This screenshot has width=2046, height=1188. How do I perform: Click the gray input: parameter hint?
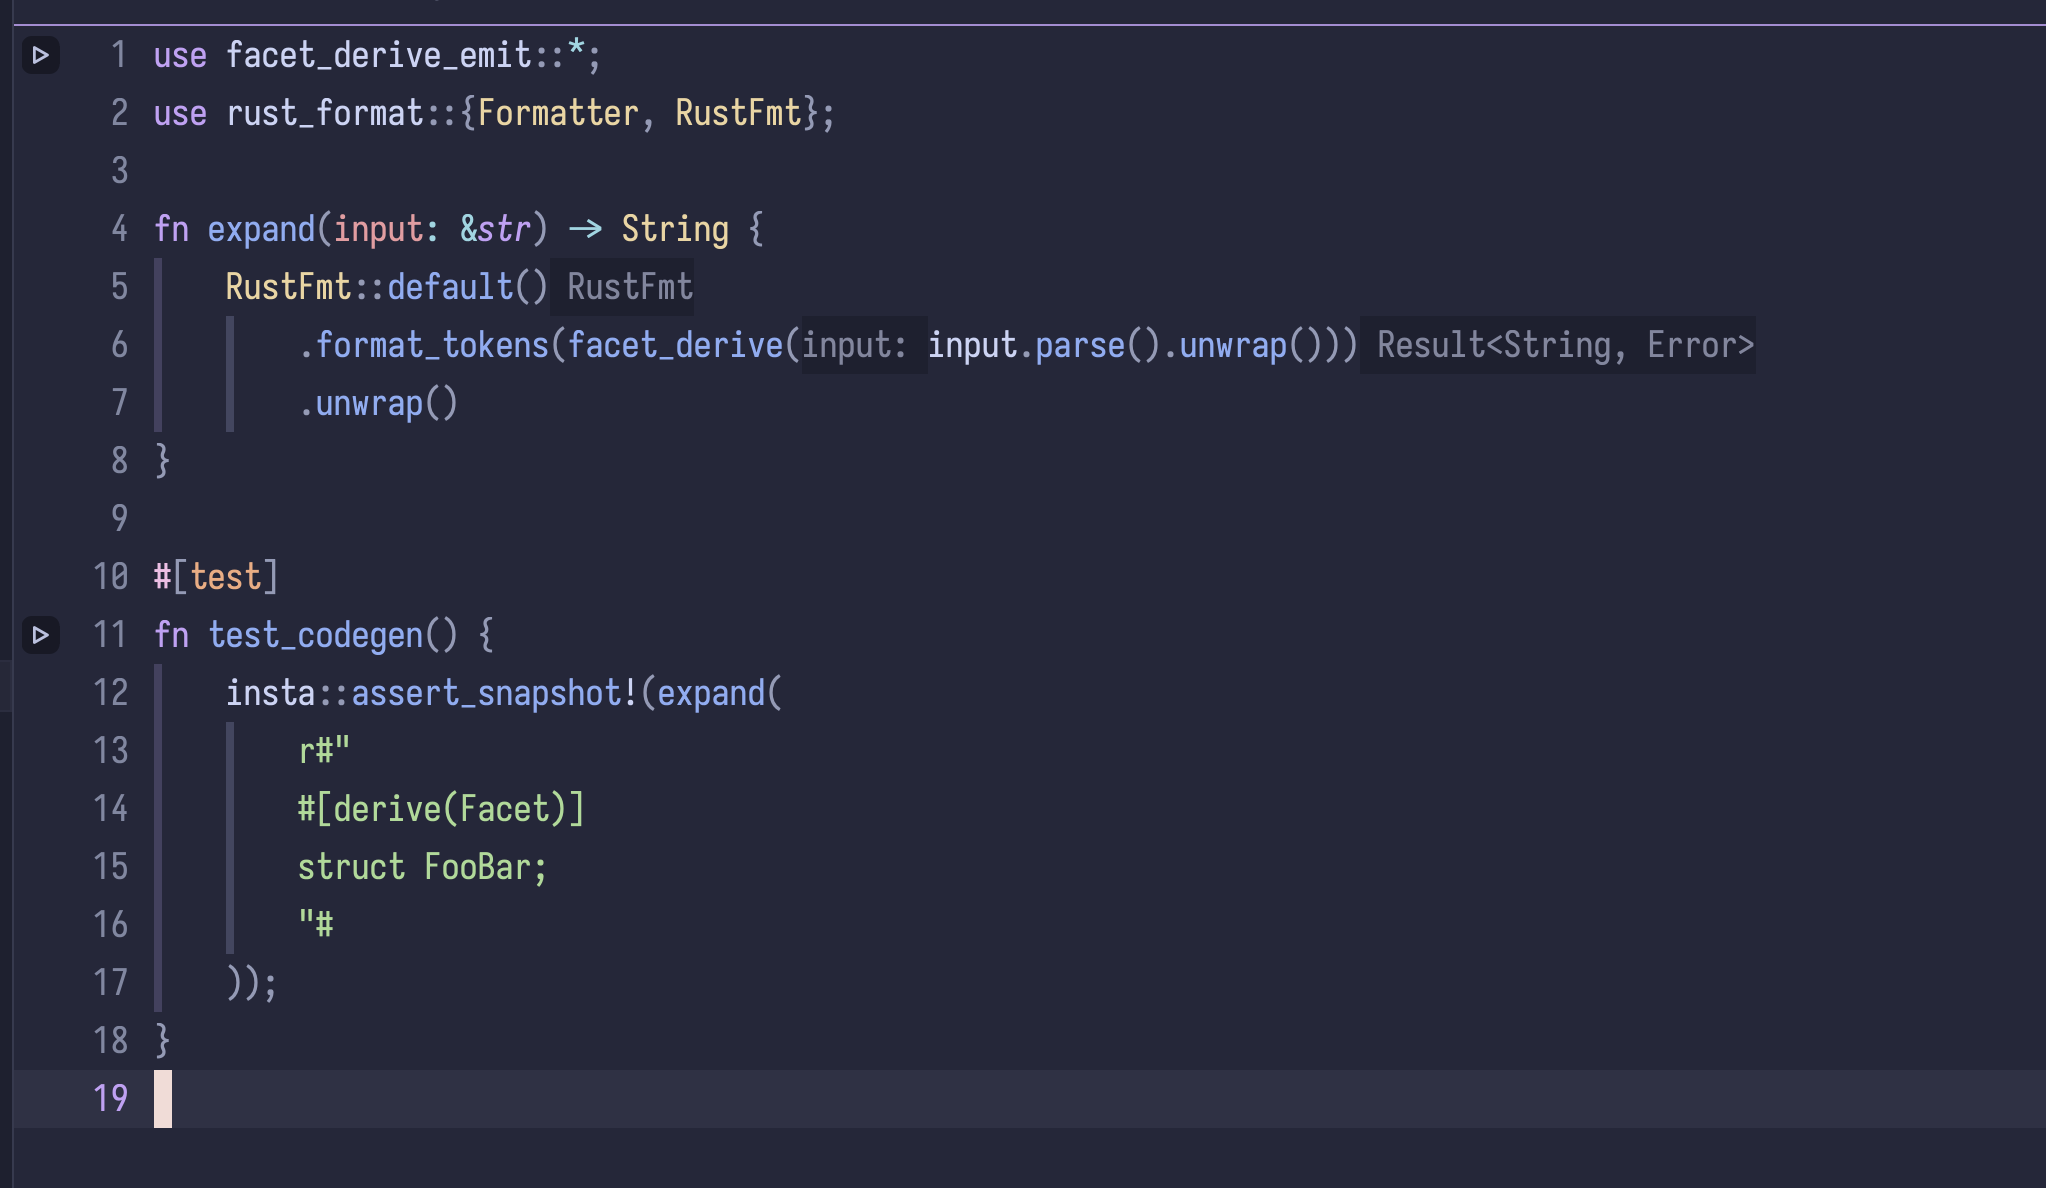click(854, 346)
